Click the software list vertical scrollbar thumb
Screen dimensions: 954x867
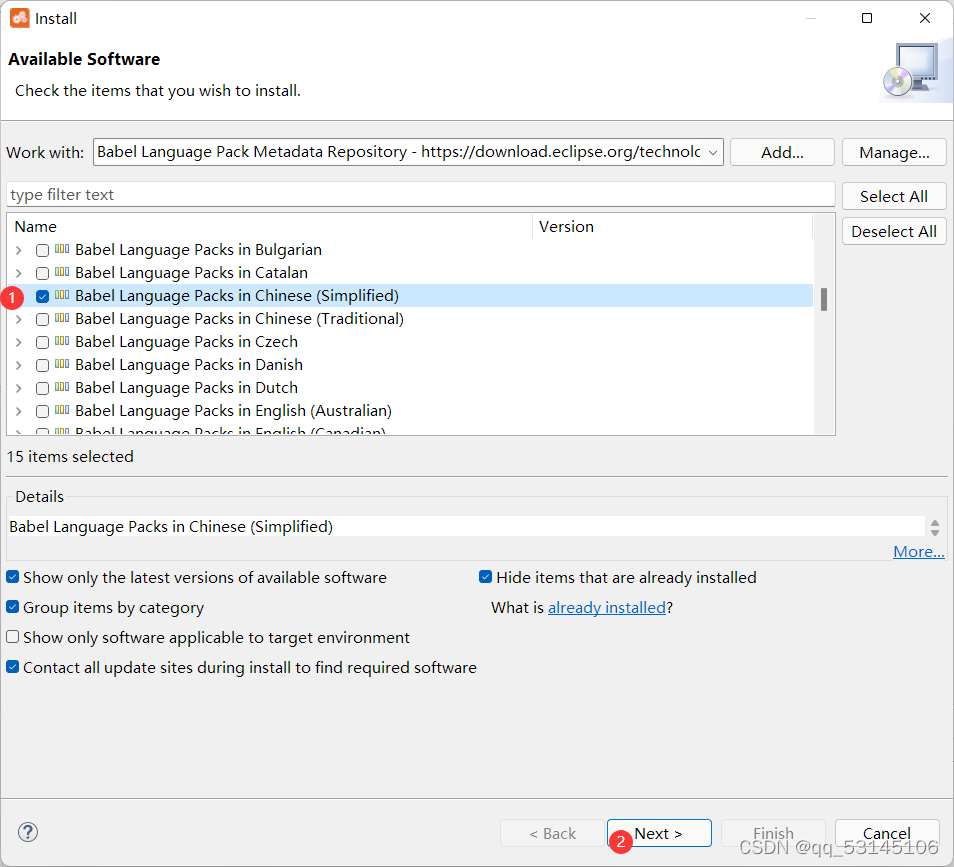(824, 299)
